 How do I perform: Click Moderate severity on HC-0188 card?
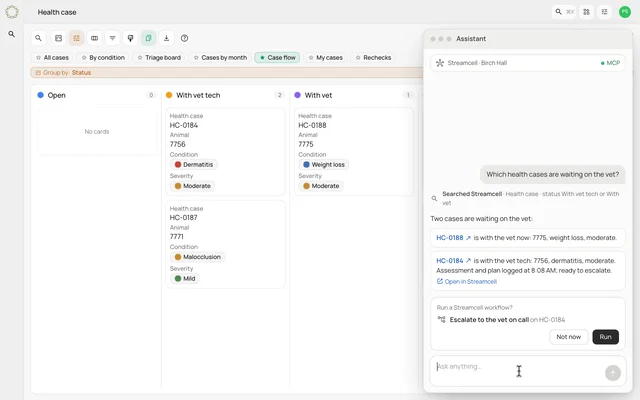point(321,186)
